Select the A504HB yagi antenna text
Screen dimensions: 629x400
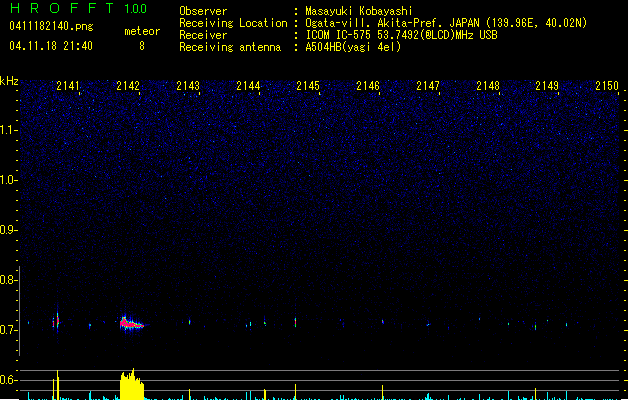pos(353,47)
